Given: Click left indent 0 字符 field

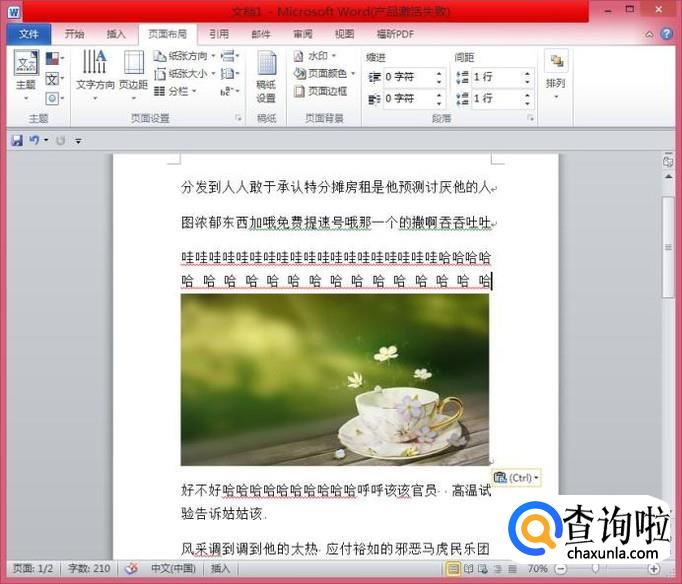Looking at the screenshot, I should click(x=409, y=77).
